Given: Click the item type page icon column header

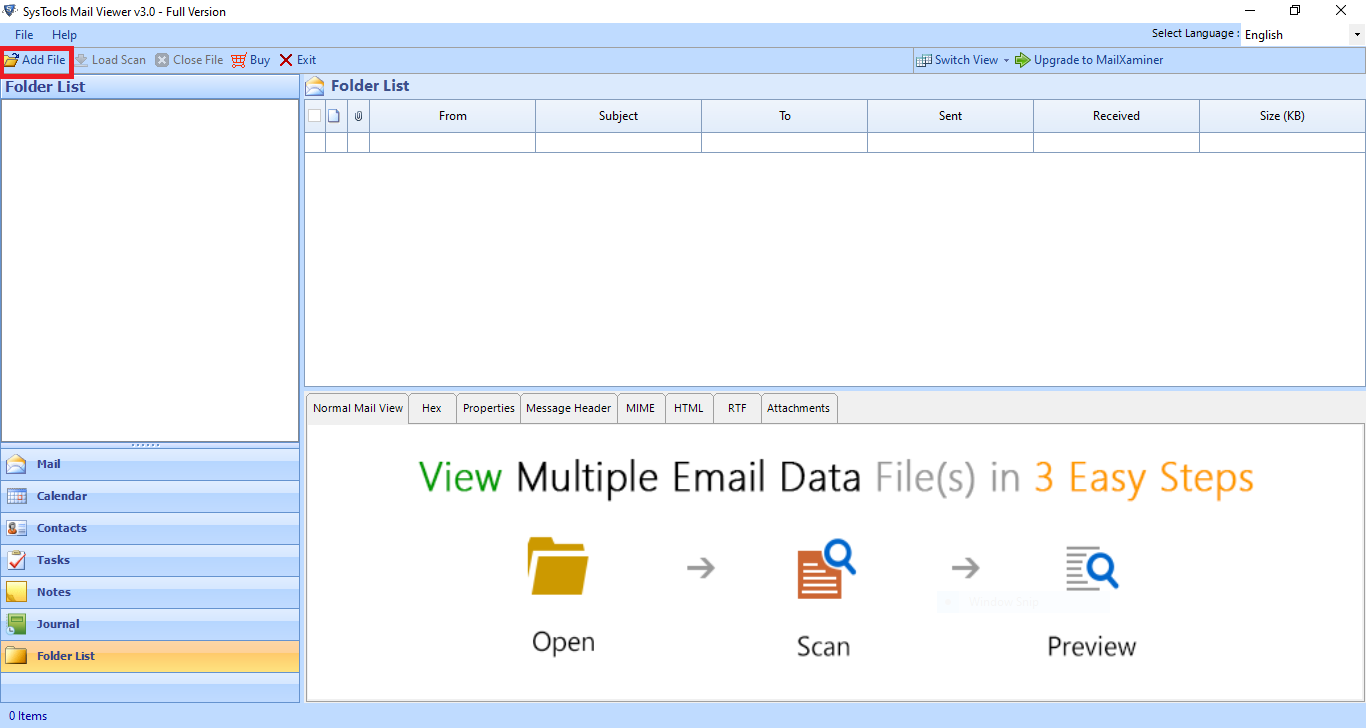Looking at the screenshot, I should [x=336, y=116].
